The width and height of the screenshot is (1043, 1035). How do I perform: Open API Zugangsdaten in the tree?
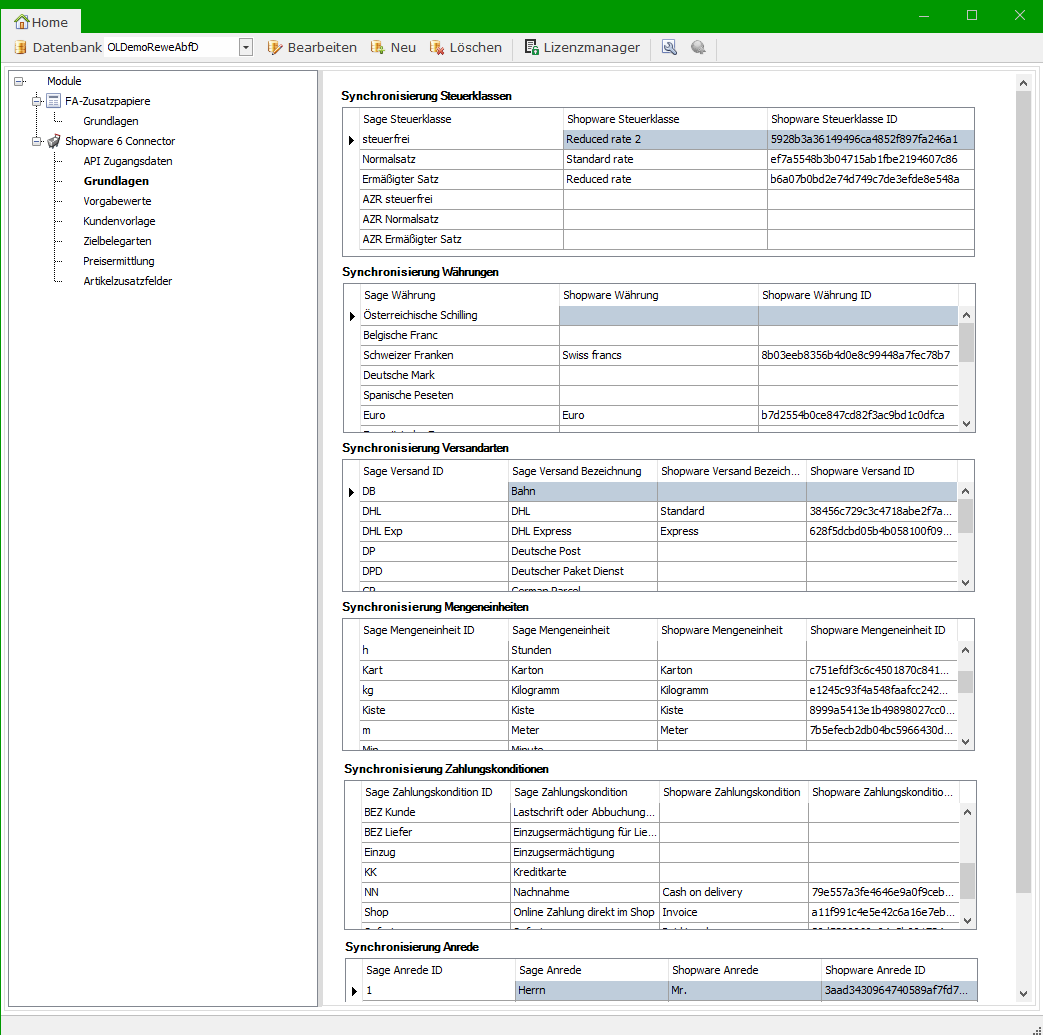pyautogui.click(x=128, y=161)
